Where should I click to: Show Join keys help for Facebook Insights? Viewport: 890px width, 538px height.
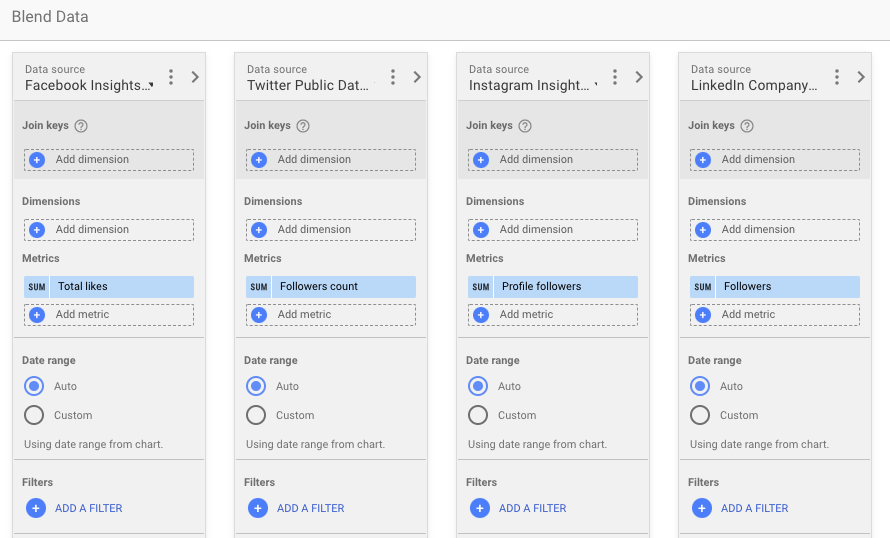[x=81, y=126]
